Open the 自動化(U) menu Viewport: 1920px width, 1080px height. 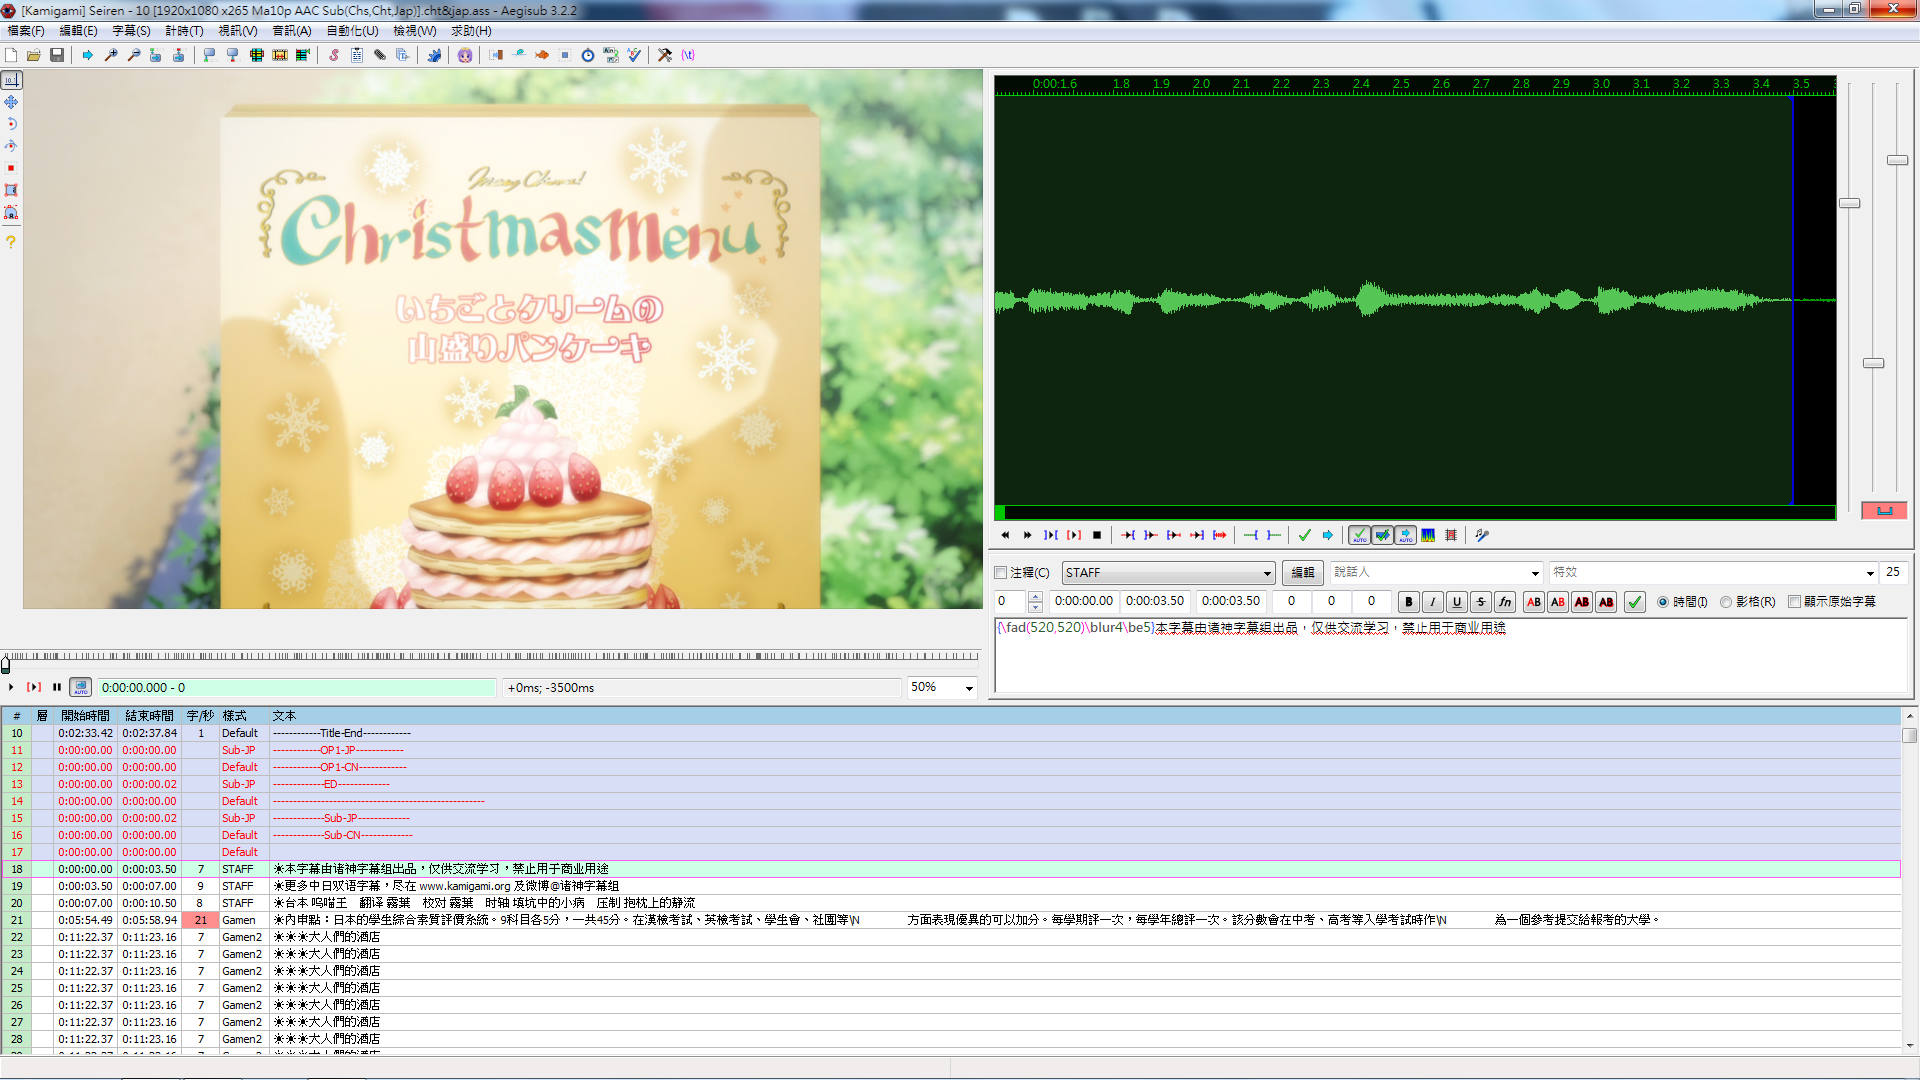(352, 31)
